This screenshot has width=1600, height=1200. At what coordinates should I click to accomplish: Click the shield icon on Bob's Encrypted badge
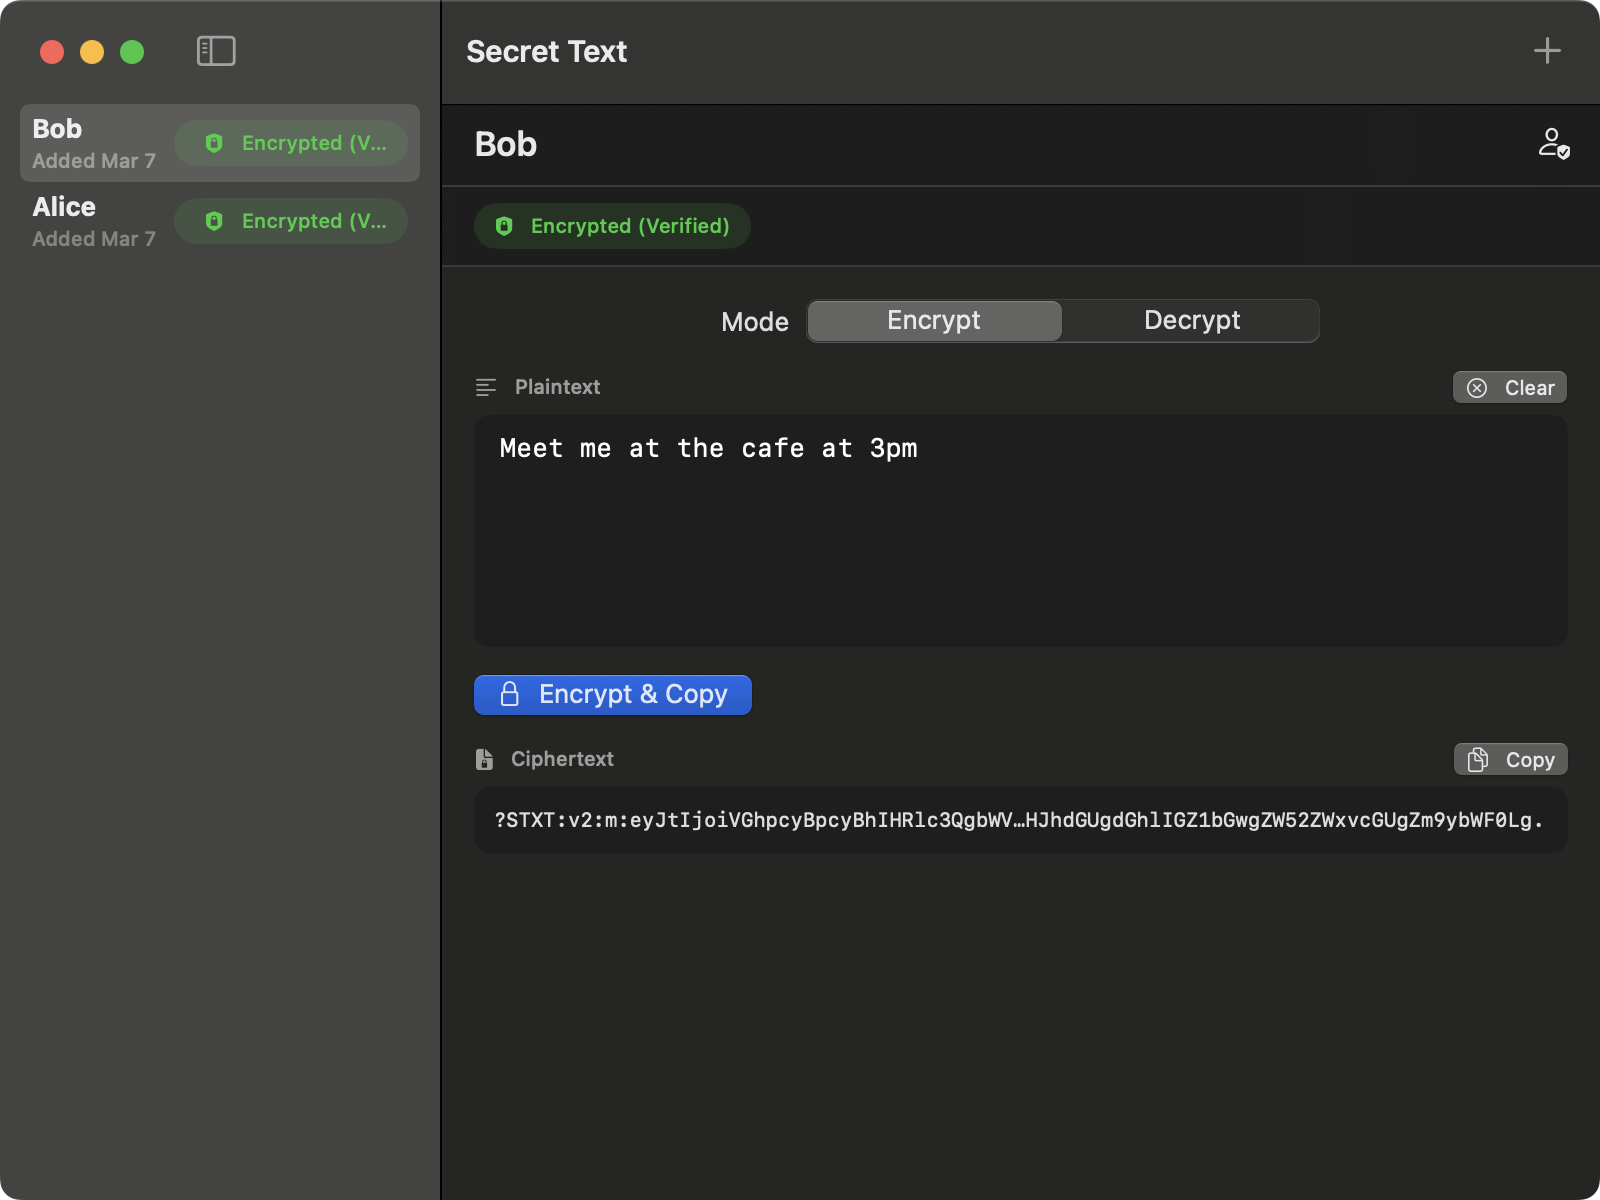[x=216, y=142]
